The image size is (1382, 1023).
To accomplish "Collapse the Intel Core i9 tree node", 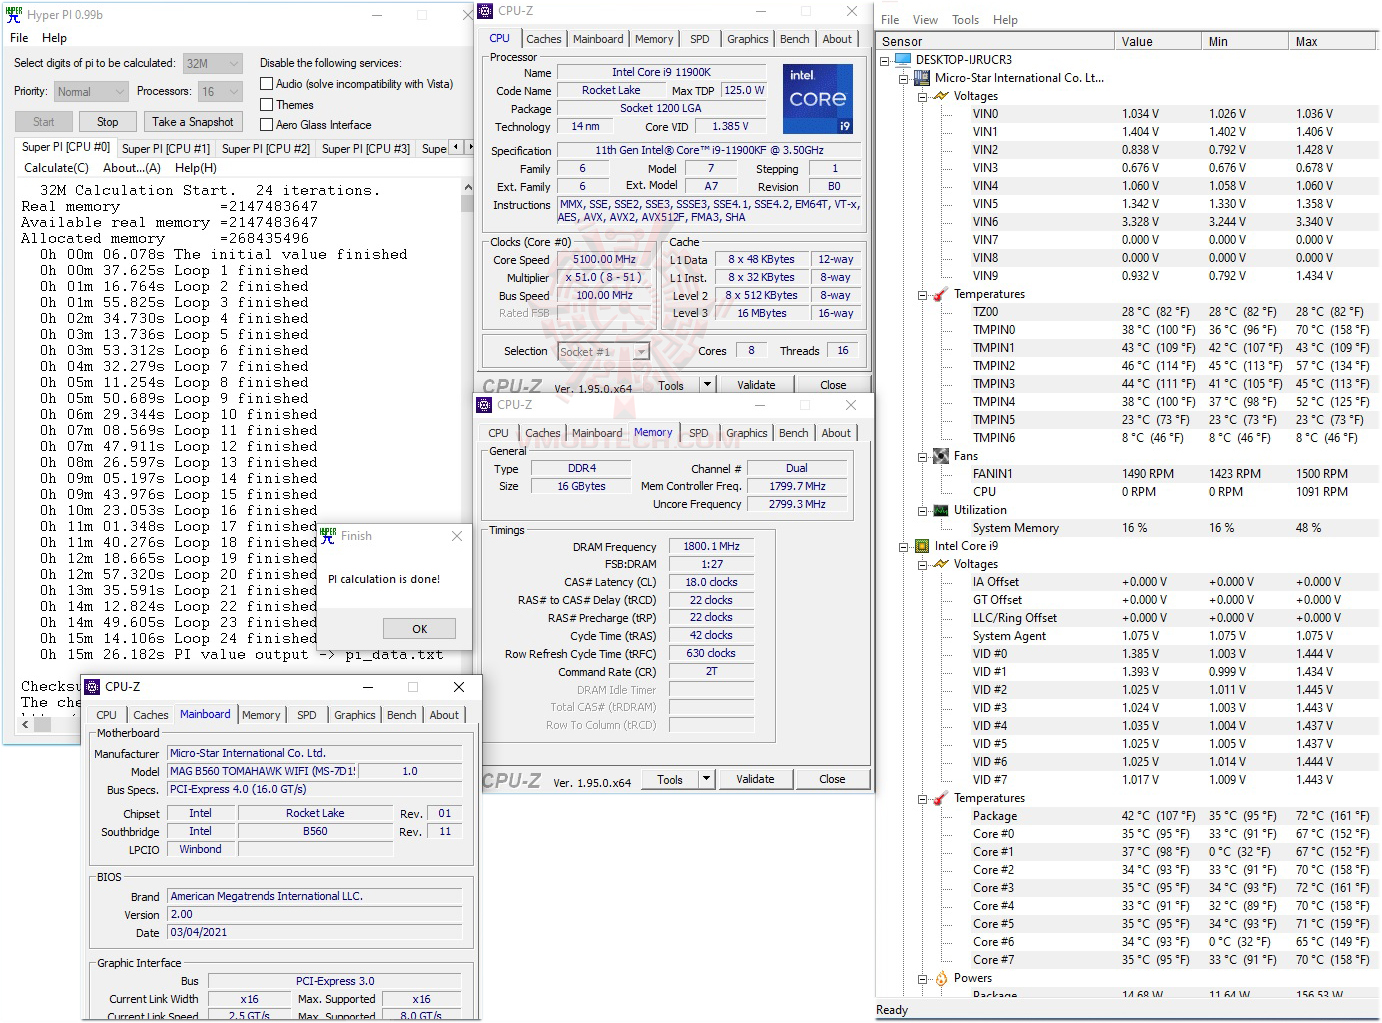I will coord(904,546).
